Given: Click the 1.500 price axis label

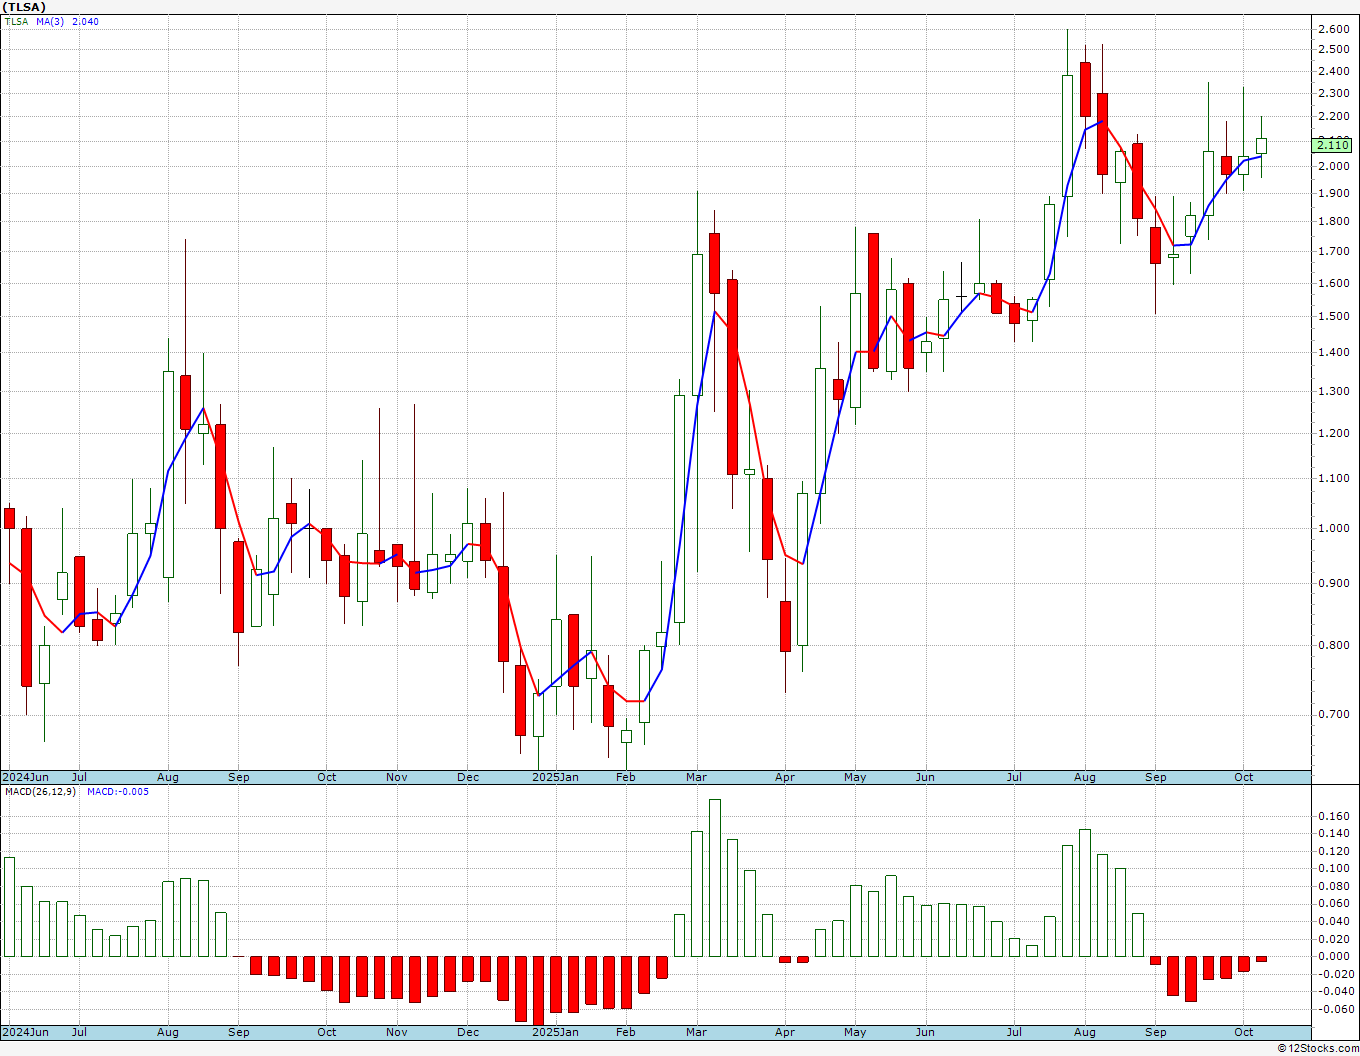Looking at the screenshot, I should [1333, 316].
